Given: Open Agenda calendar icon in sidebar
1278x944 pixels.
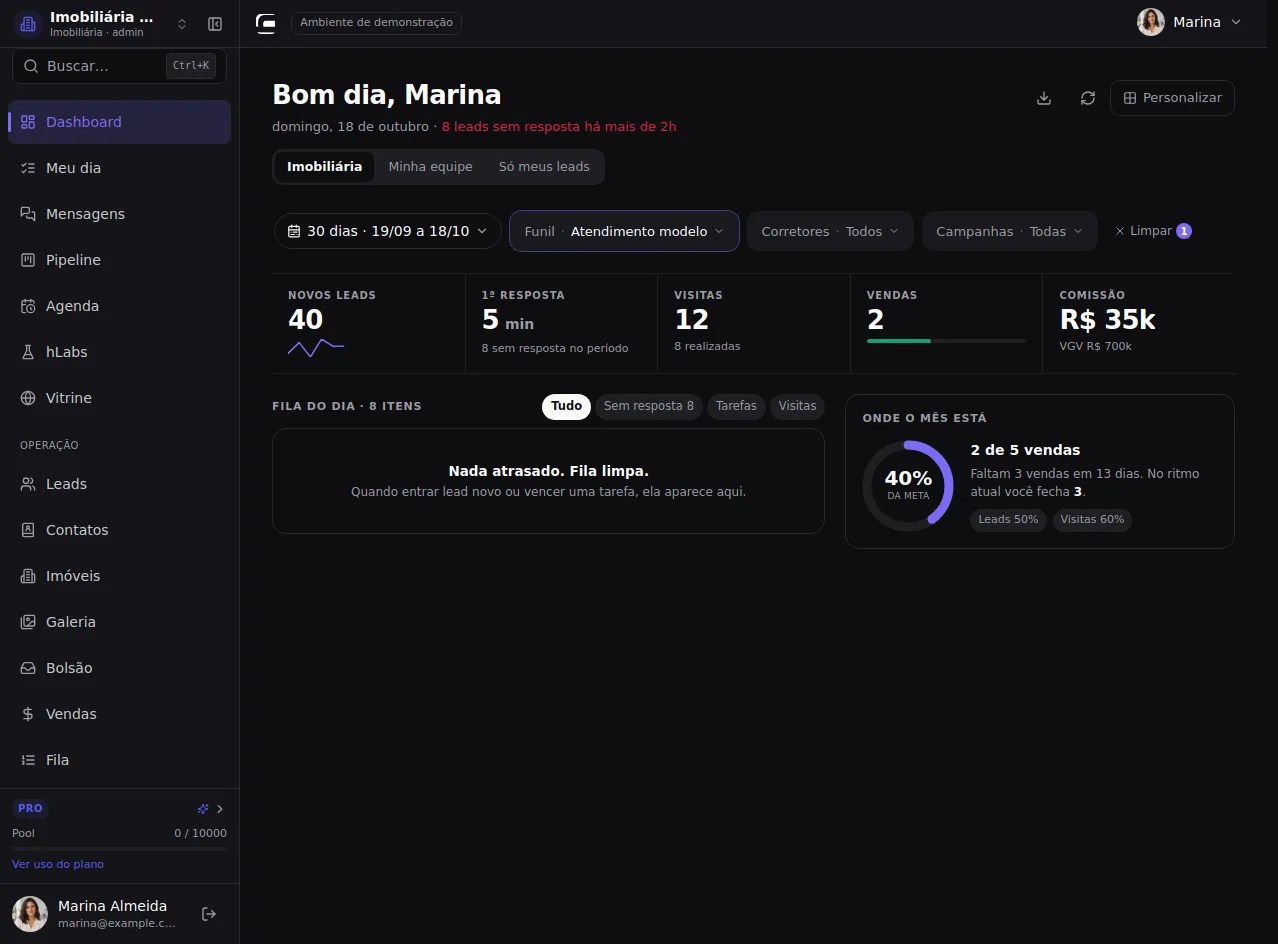Looking at the screenshot, I should point(28,306).
